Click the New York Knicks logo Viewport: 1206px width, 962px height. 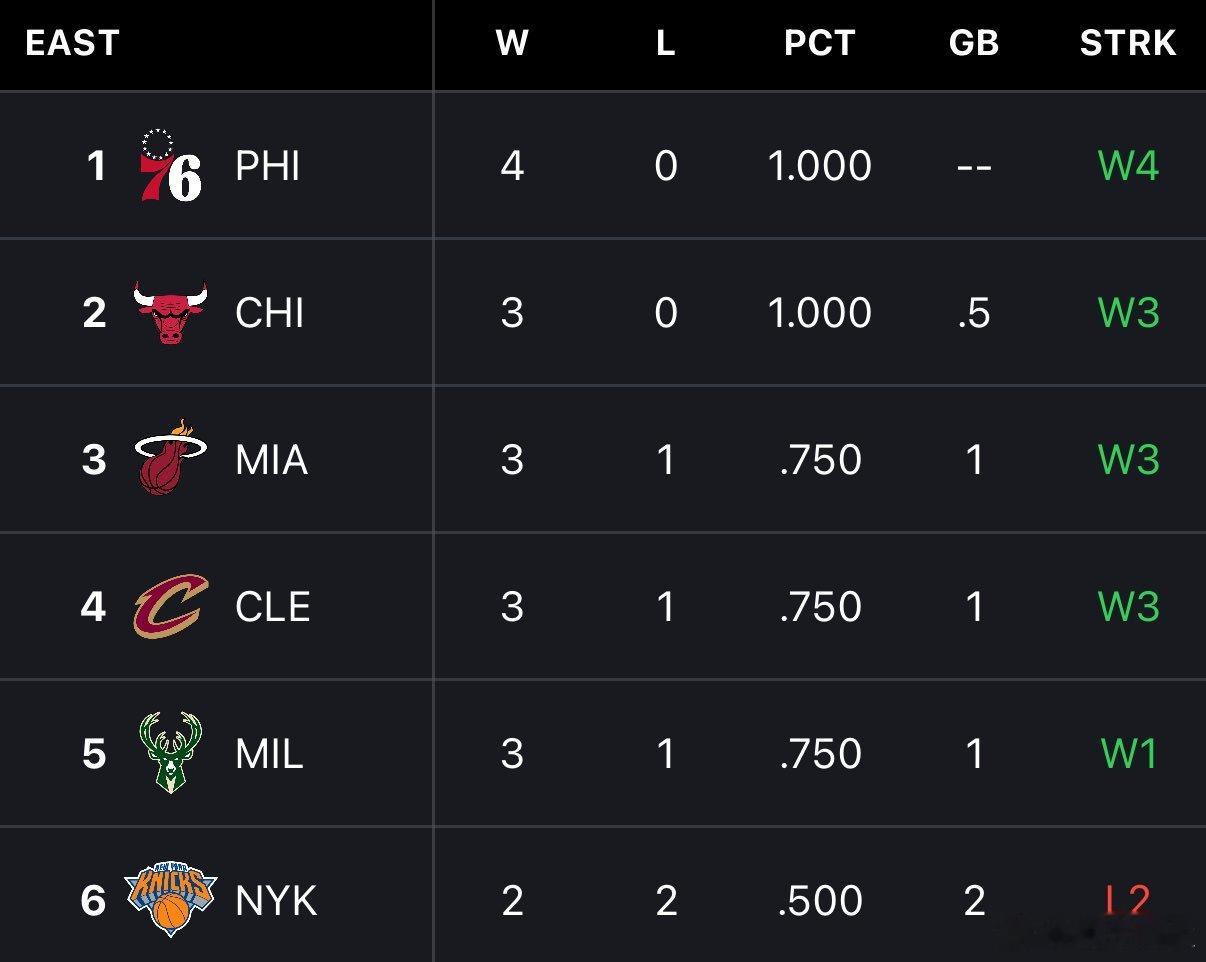(170, 899)
